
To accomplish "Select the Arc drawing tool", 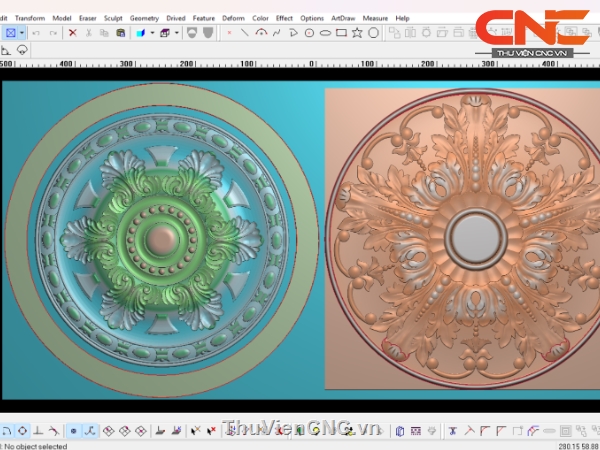I will [261, 33].
